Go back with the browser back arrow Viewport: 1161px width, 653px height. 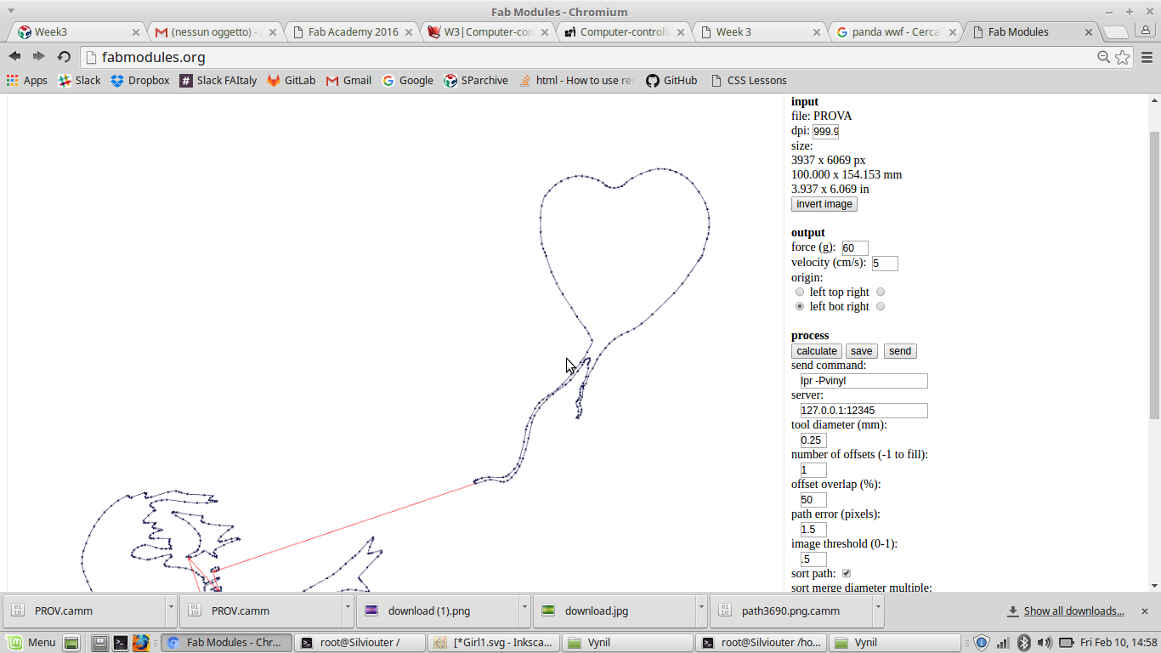point(15,56)
